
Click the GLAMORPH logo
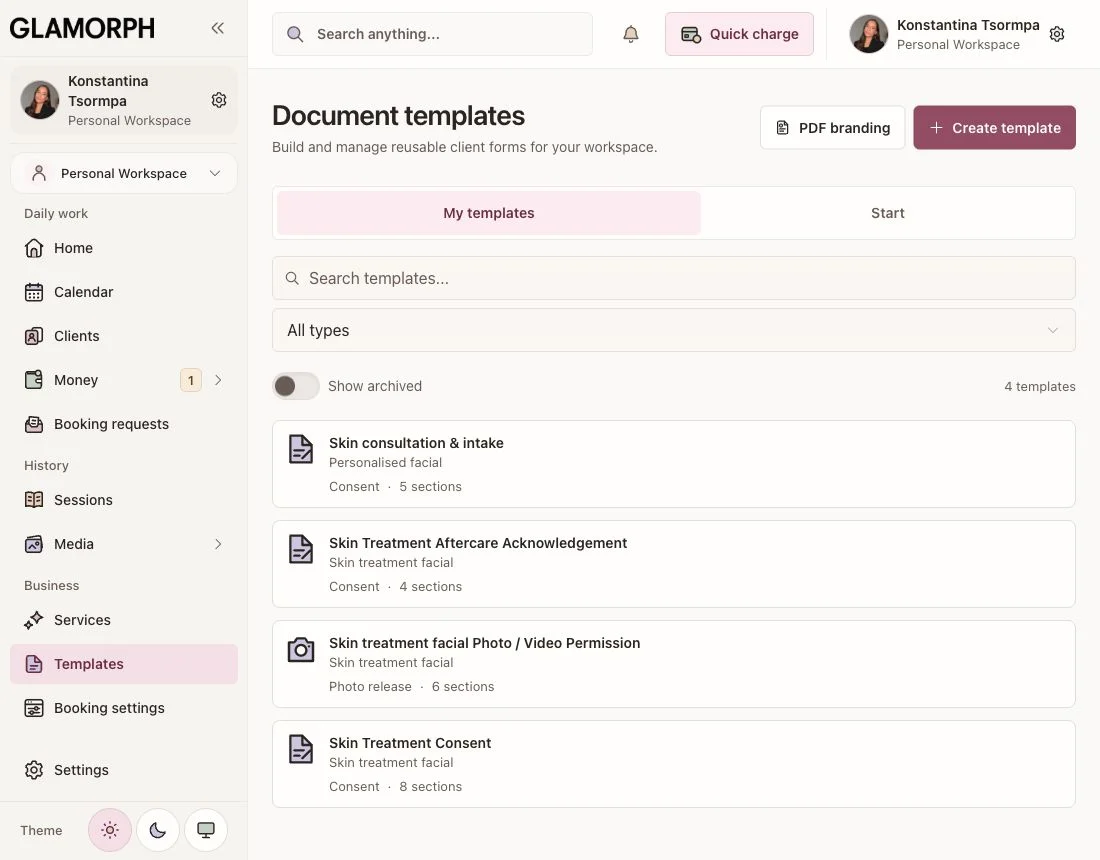(82, 28)
